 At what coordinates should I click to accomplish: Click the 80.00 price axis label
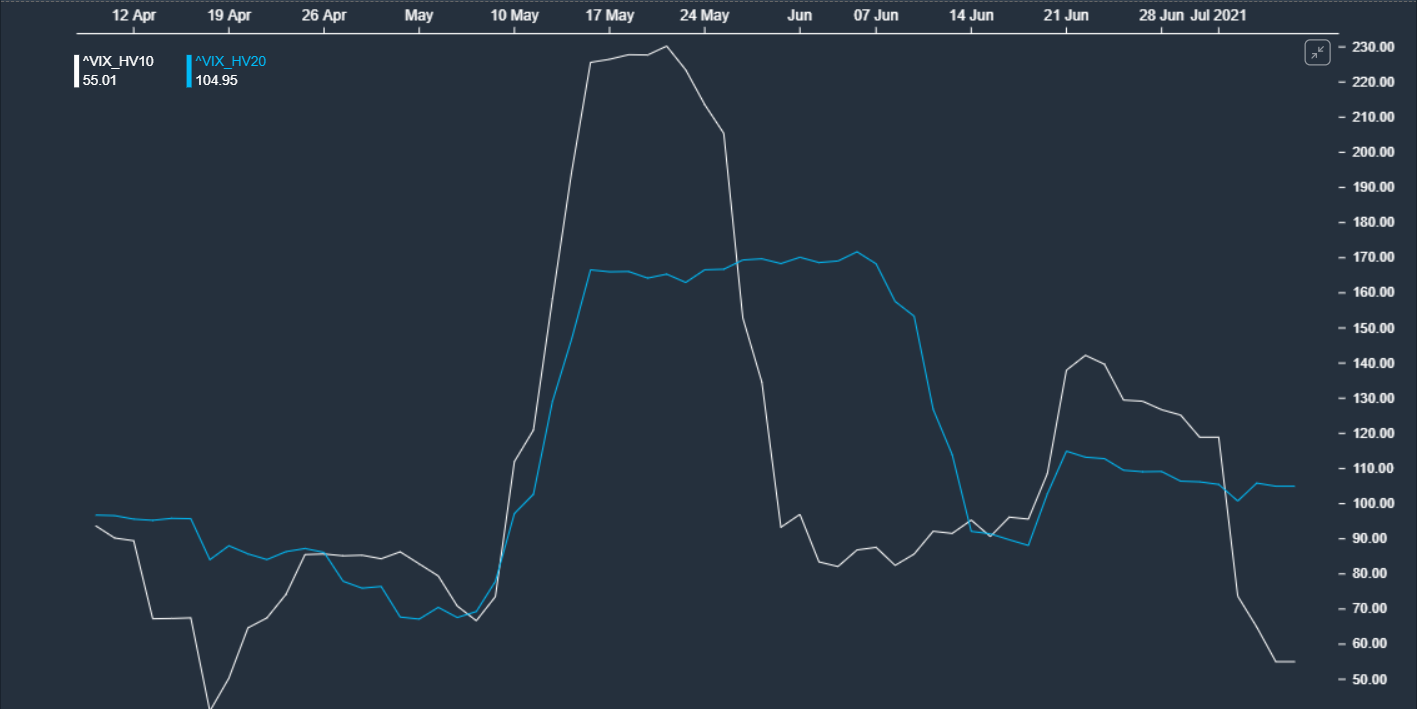[1370, 573]
